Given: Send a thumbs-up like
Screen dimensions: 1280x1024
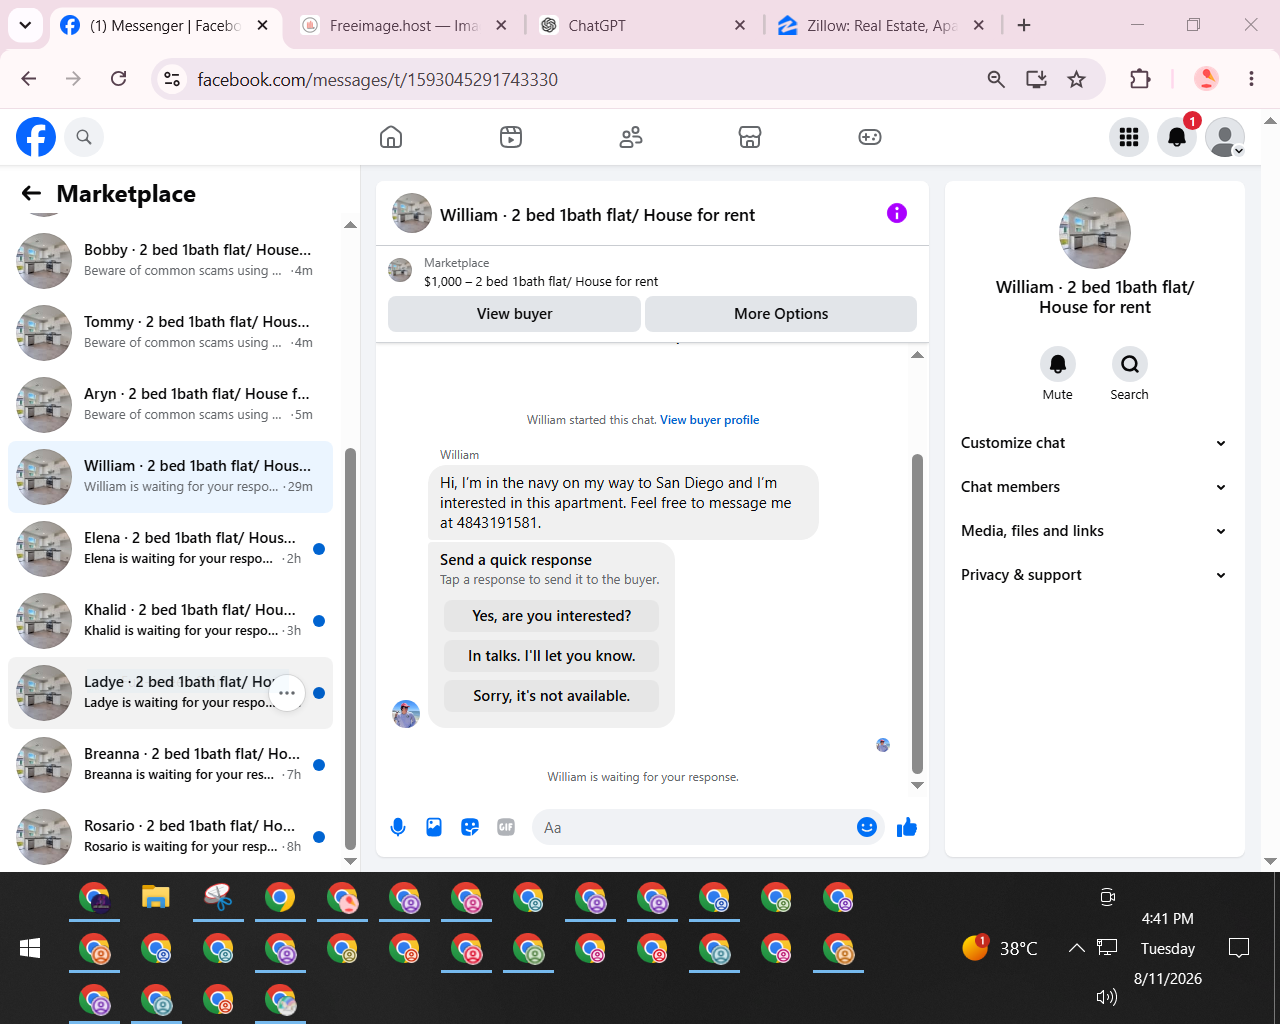Looking at the screenshot, I should point(907,827).
